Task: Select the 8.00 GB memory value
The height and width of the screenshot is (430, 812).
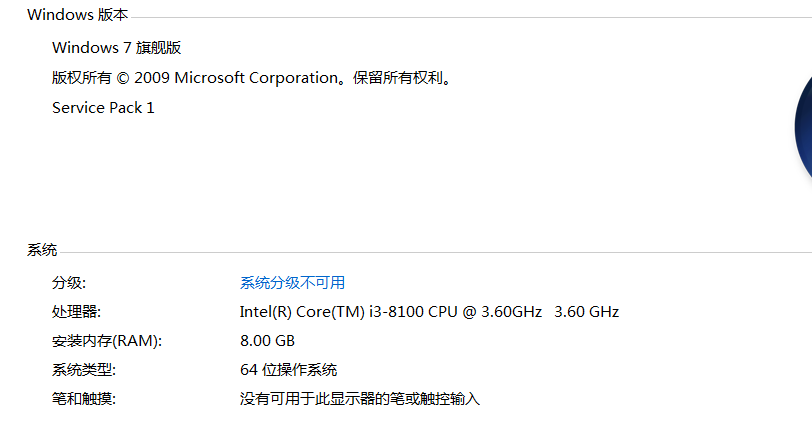Action: (267, 341)
